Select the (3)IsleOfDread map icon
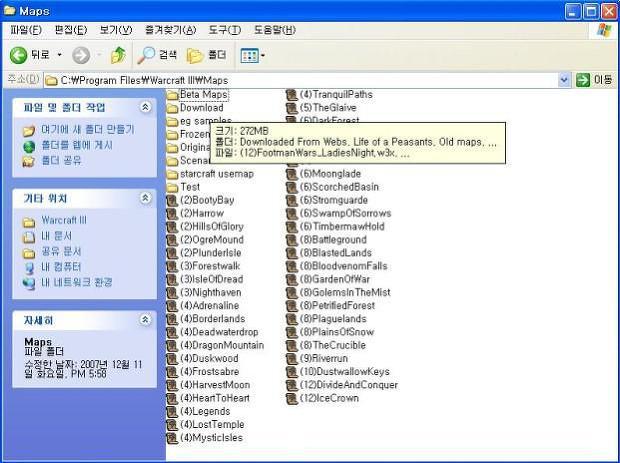This screenshot has height=463, width=620. click(x=172, y=280)
